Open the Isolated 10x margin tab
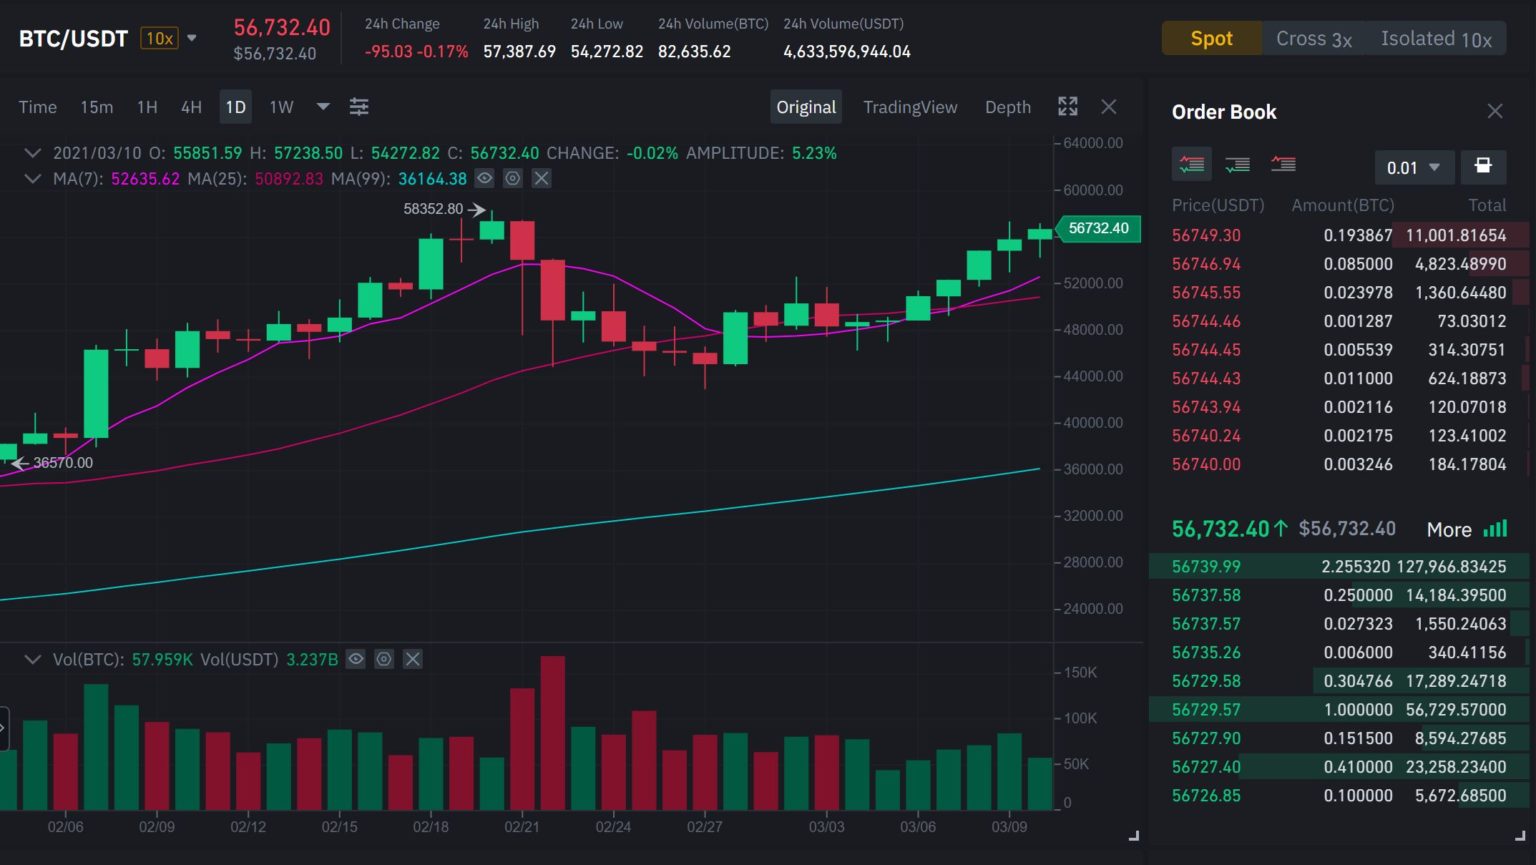The height and width of the screenshot is (865, 1536). coord(1436,38)
